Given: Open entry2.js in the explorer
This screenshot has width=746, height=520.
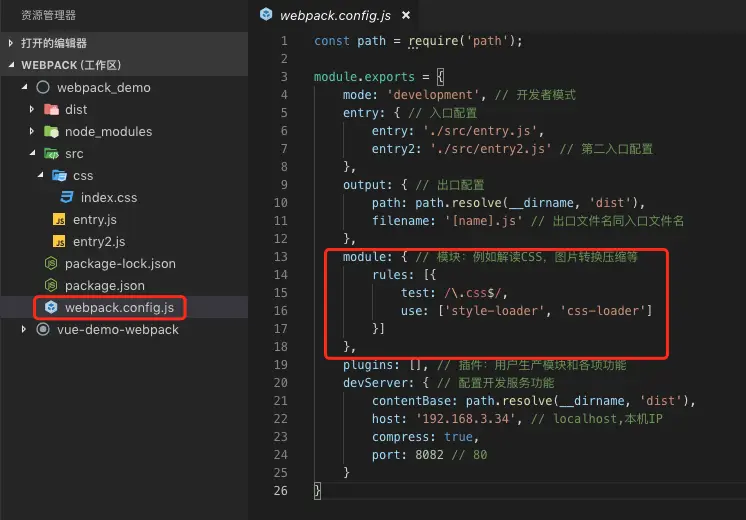Looking at the screenshot, I should pyautogui.click(x=99, y=242).
